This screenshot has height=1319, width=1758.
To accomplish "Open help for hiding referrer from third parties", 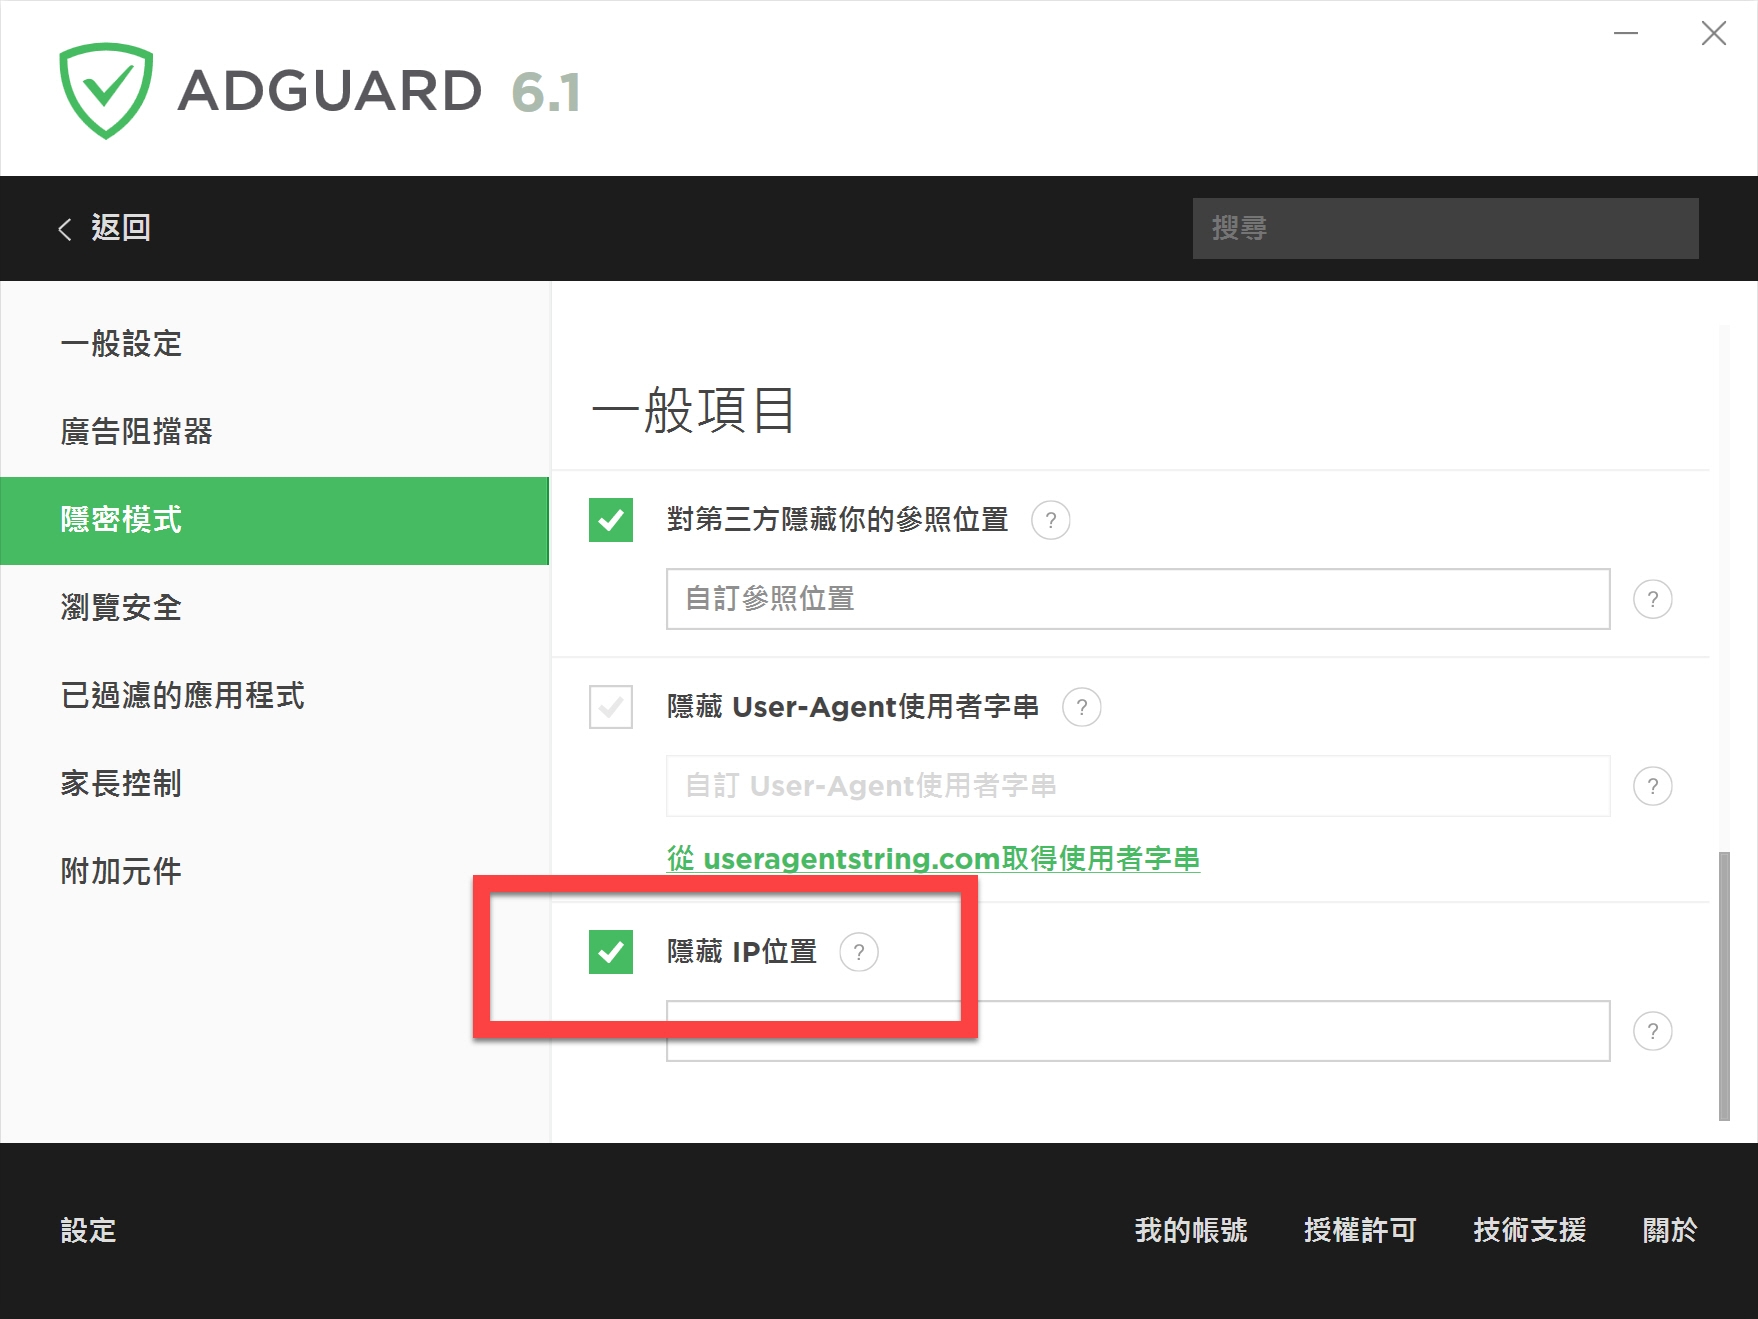I will [x=1050, y=520].
